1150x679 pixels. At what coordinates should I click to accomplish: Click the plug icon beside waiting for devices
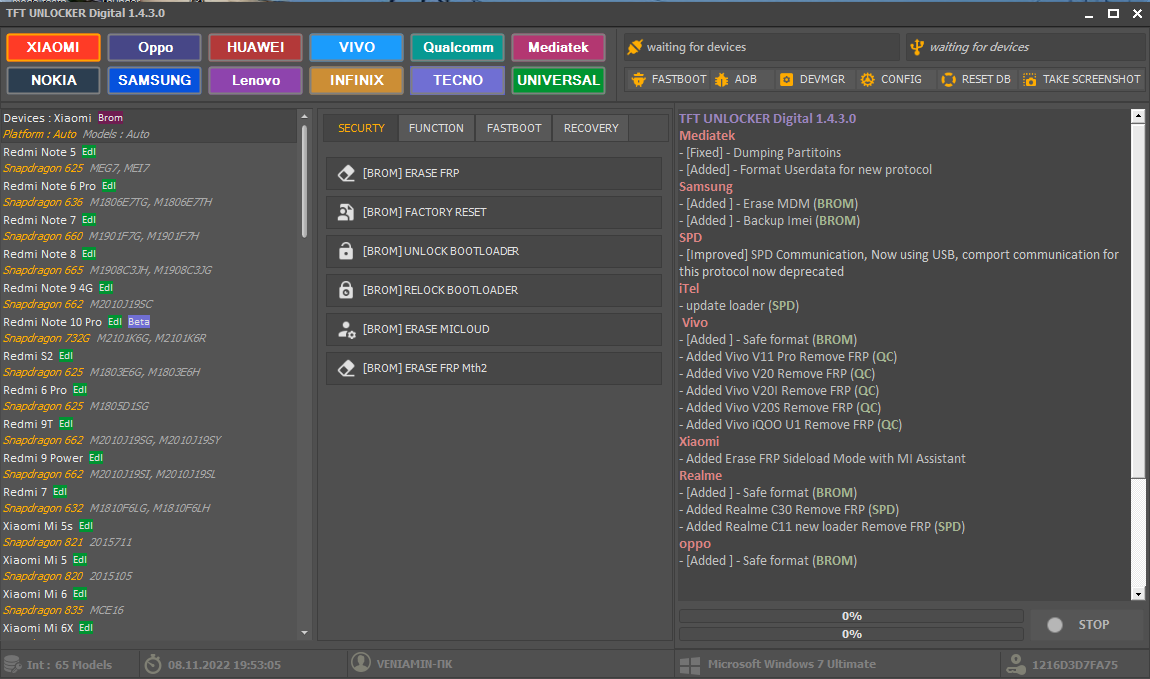tap(634, 47)
